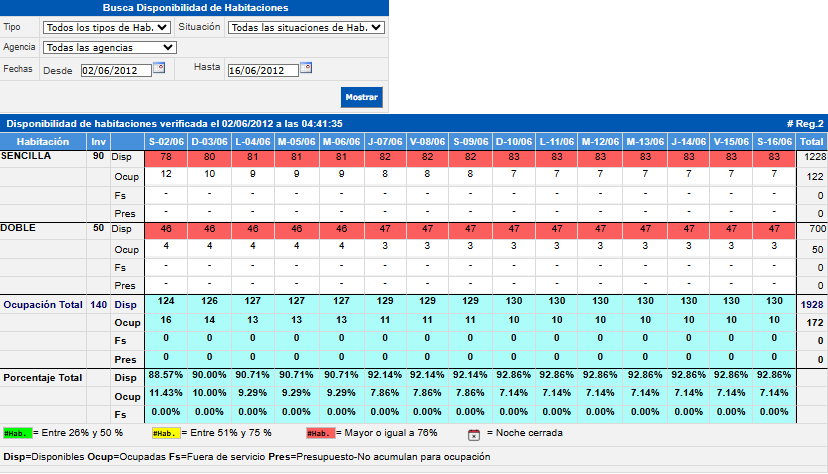Viewport: 828px width, 474px height.
Task: Click the red 76% or more legend swatch
Action: [319, 434]
